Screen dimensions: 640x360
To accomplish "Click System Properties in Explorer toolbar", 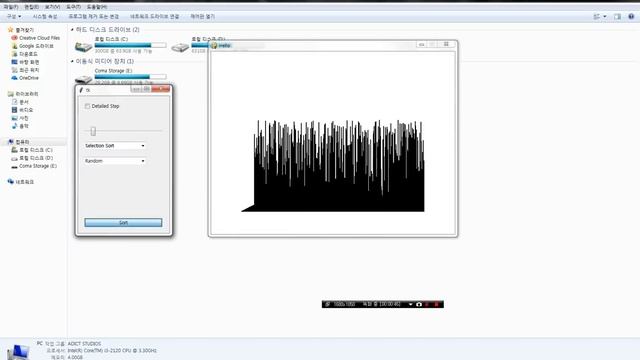I will click(x=45, y=16).
